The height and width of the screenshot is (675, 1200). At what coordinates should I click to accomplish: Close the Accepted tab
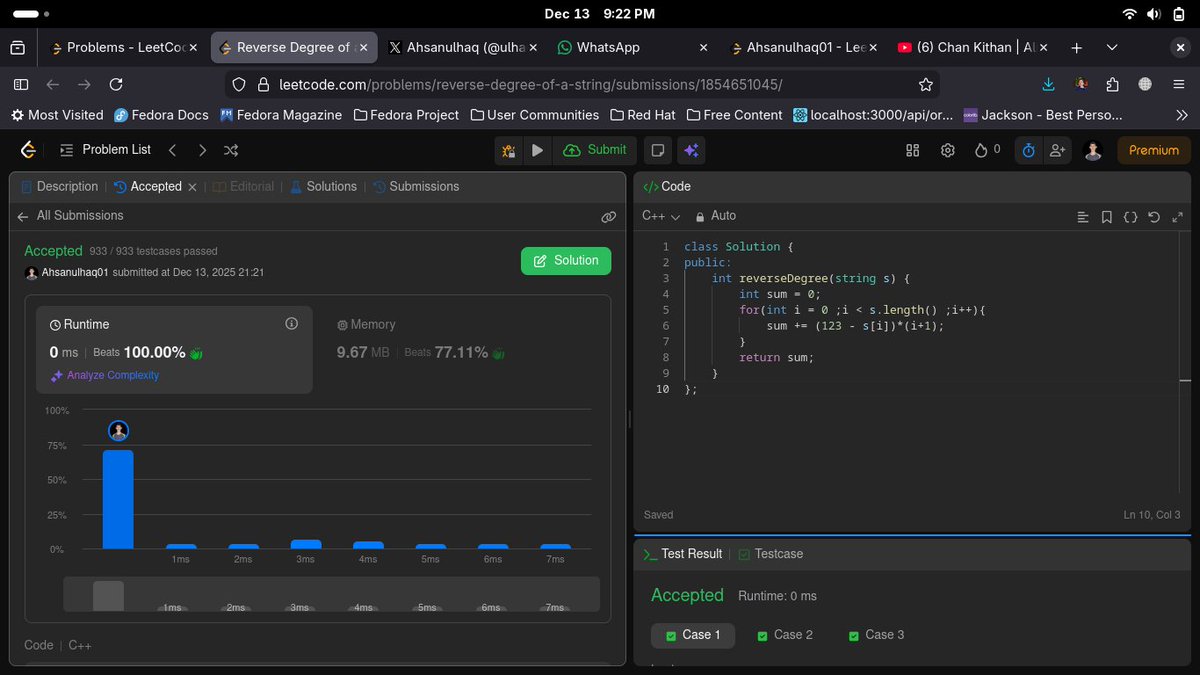tap(192, 187)
